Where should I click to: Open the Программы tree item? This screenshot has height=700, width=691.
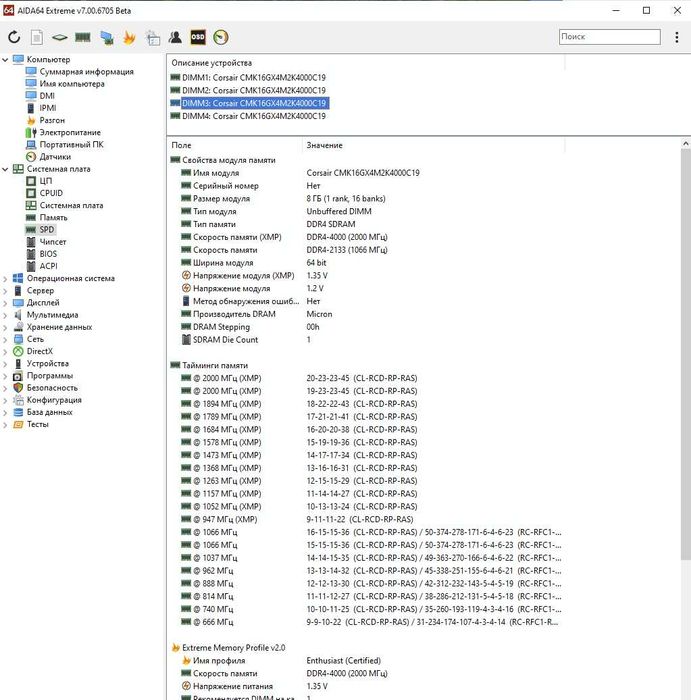[x=50, y=375]
